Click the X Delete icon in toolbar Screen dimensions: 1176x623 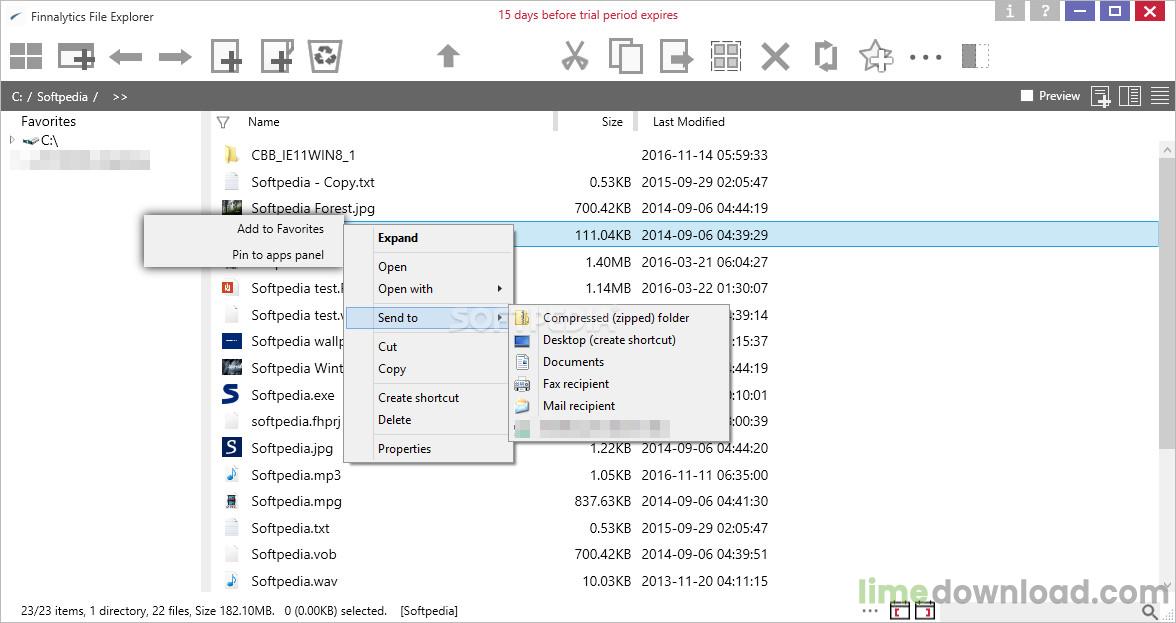point(776,57)
